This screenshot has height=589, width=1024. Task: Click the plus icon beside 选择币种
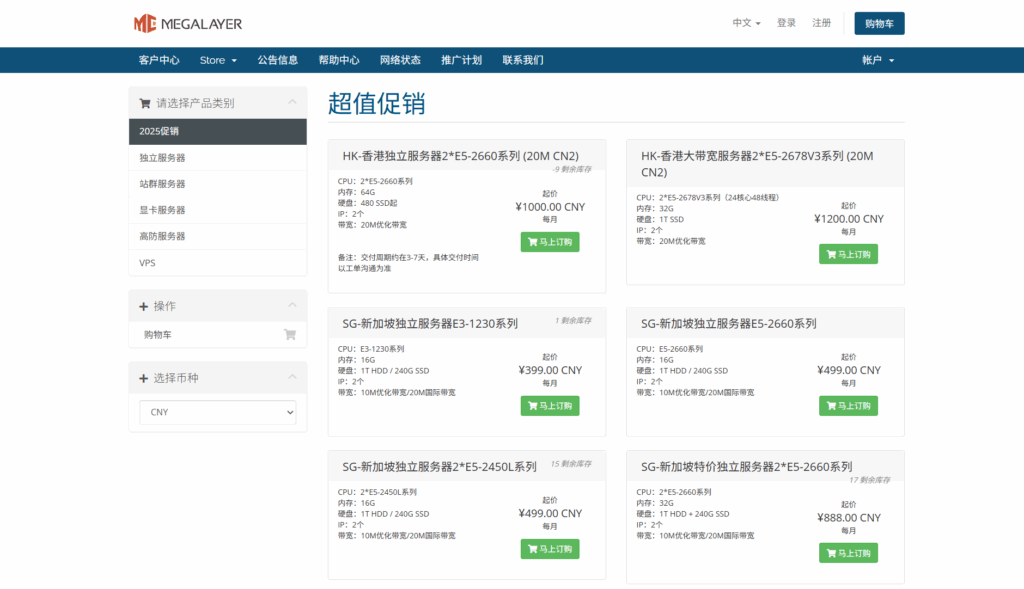point(144,378)
